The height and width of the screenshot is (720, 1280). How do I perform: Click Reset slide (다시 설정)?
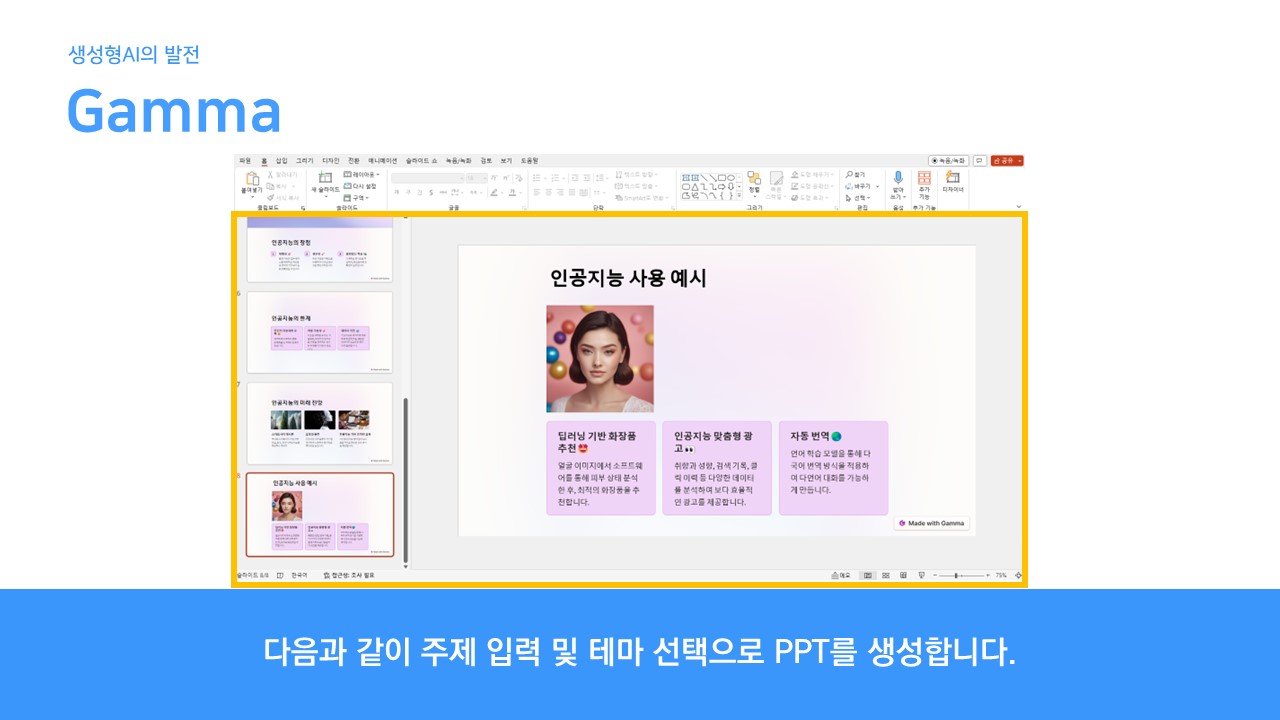coord(360,186)
